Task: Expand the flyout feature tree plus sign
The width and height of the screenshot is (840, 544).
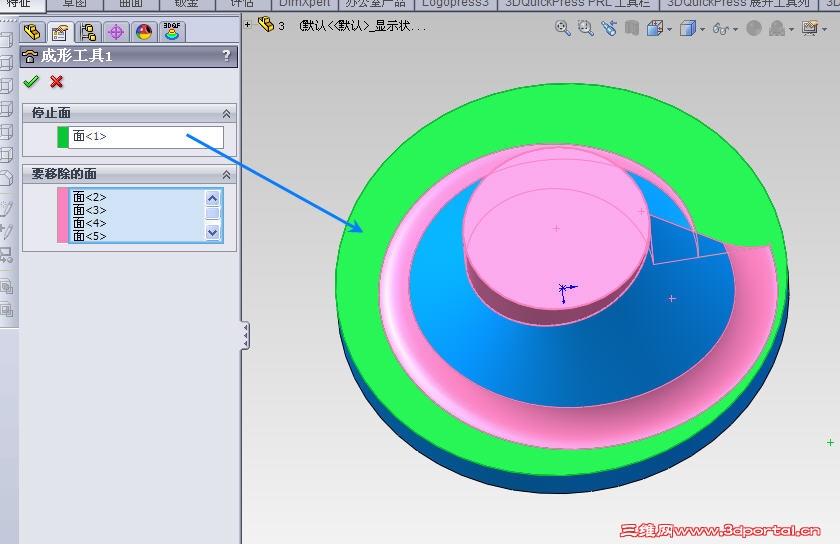Action: coord(248,24)
